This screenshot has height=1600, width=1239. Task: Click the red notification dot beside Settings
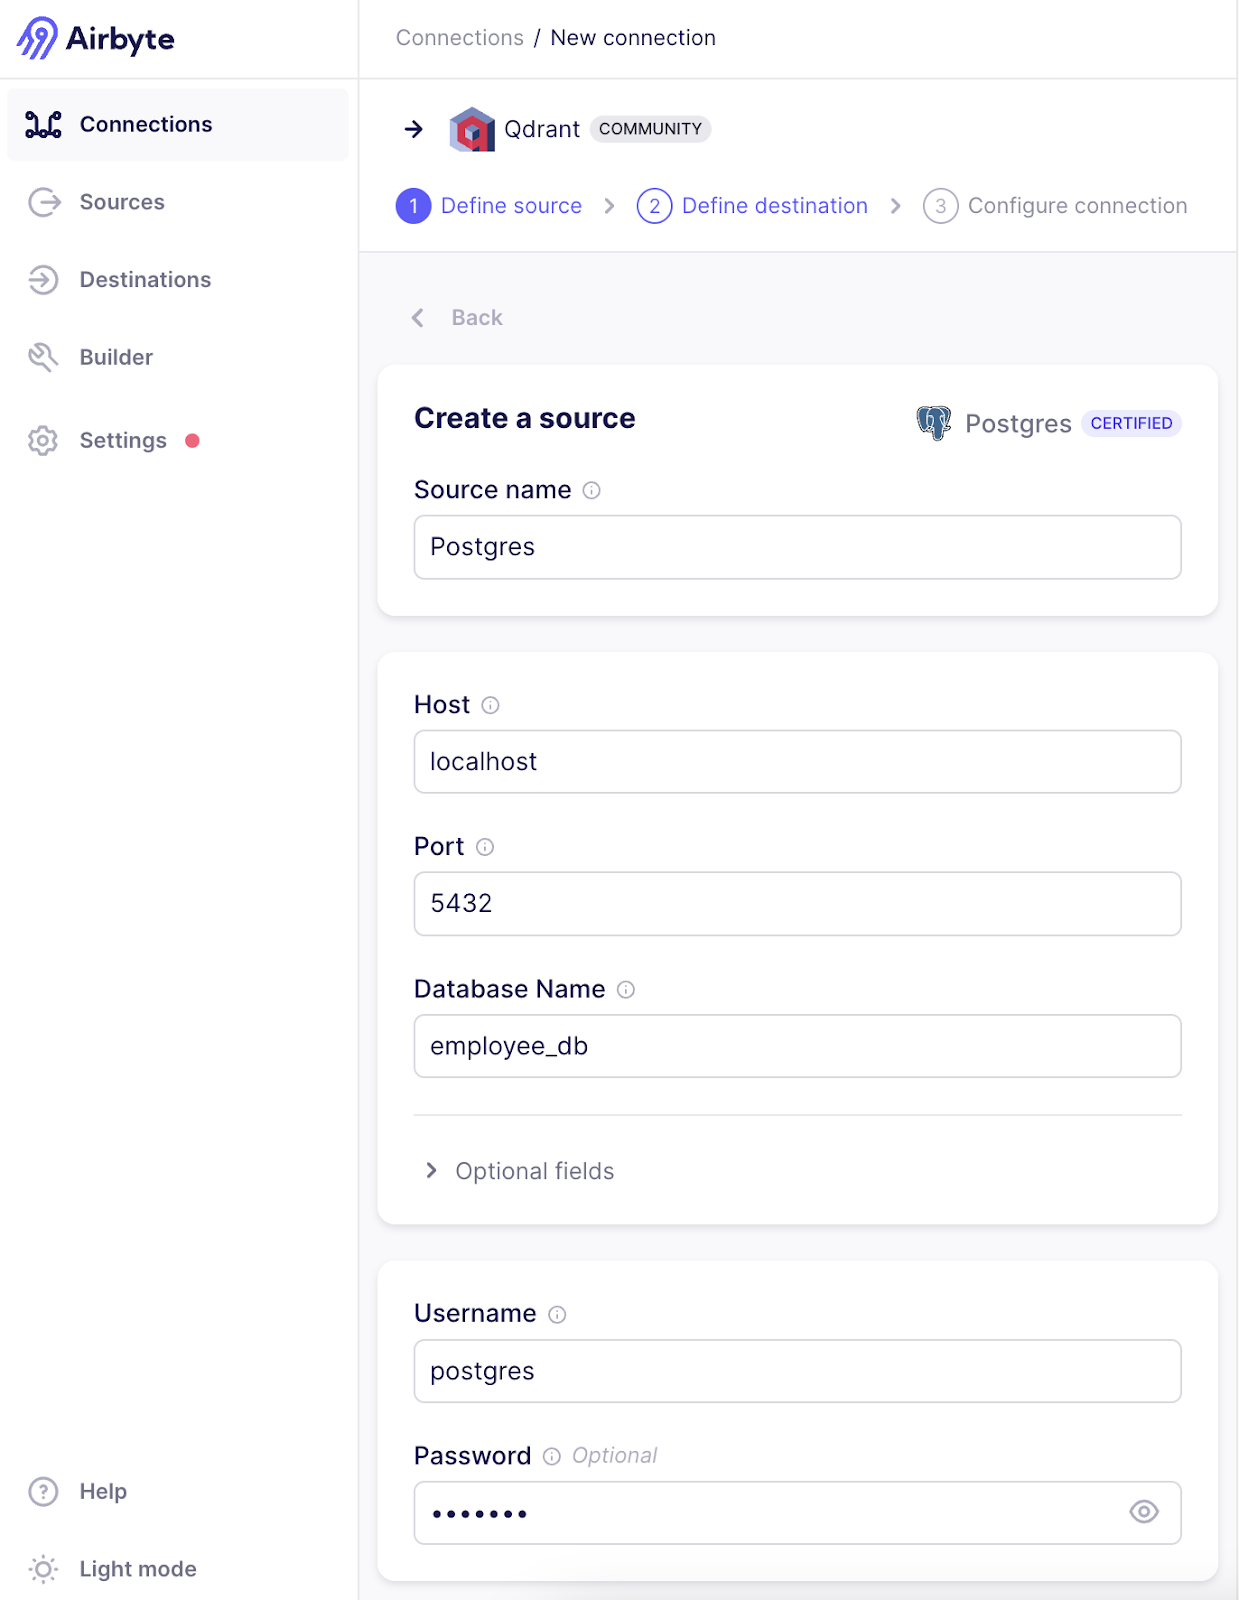pyautogui.click(x=192, y=440)
